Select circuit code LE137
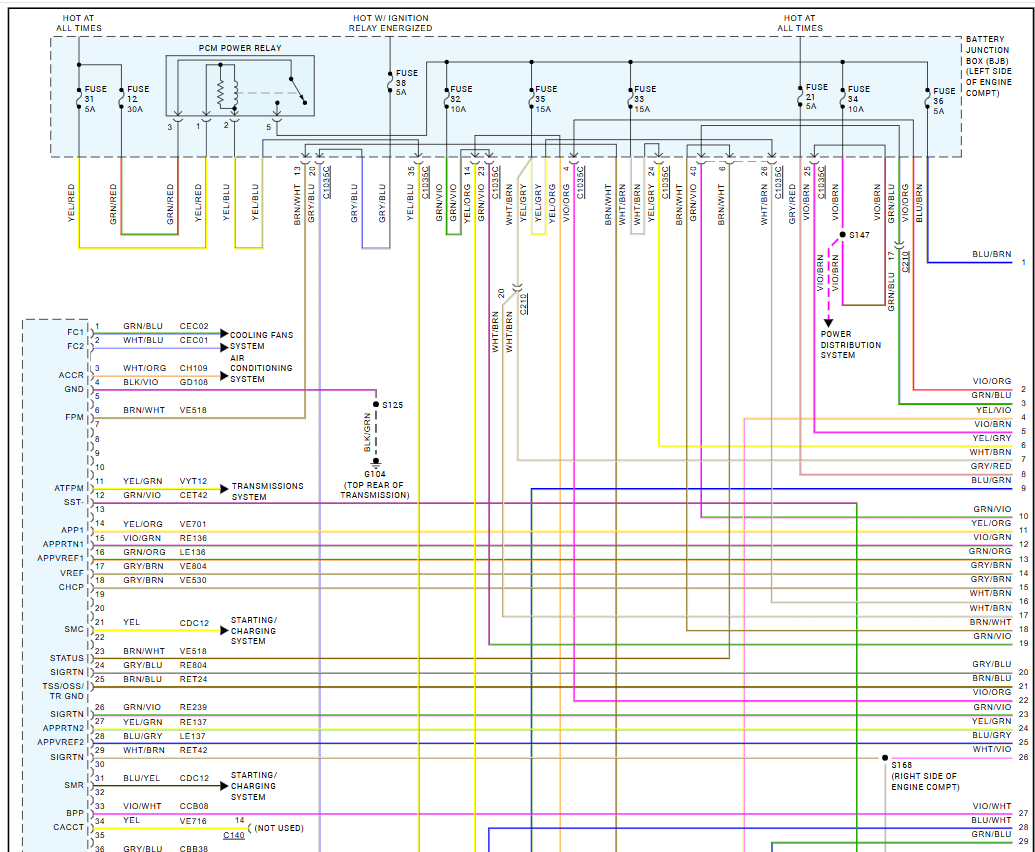Viewport: 1035px width, 852px height. coord(192,736)
